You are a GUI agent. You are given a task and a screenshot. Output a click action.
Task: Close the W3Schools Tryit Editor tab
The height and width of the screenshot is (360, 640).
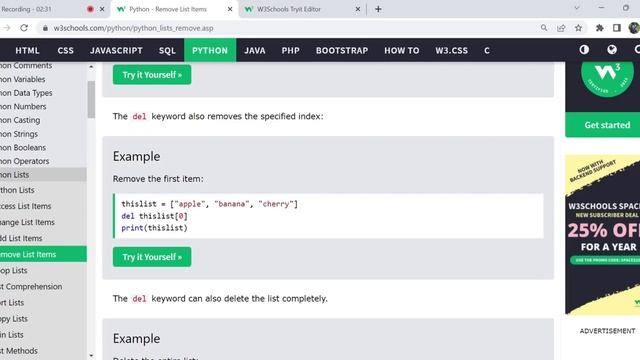[x=358, y=9]
